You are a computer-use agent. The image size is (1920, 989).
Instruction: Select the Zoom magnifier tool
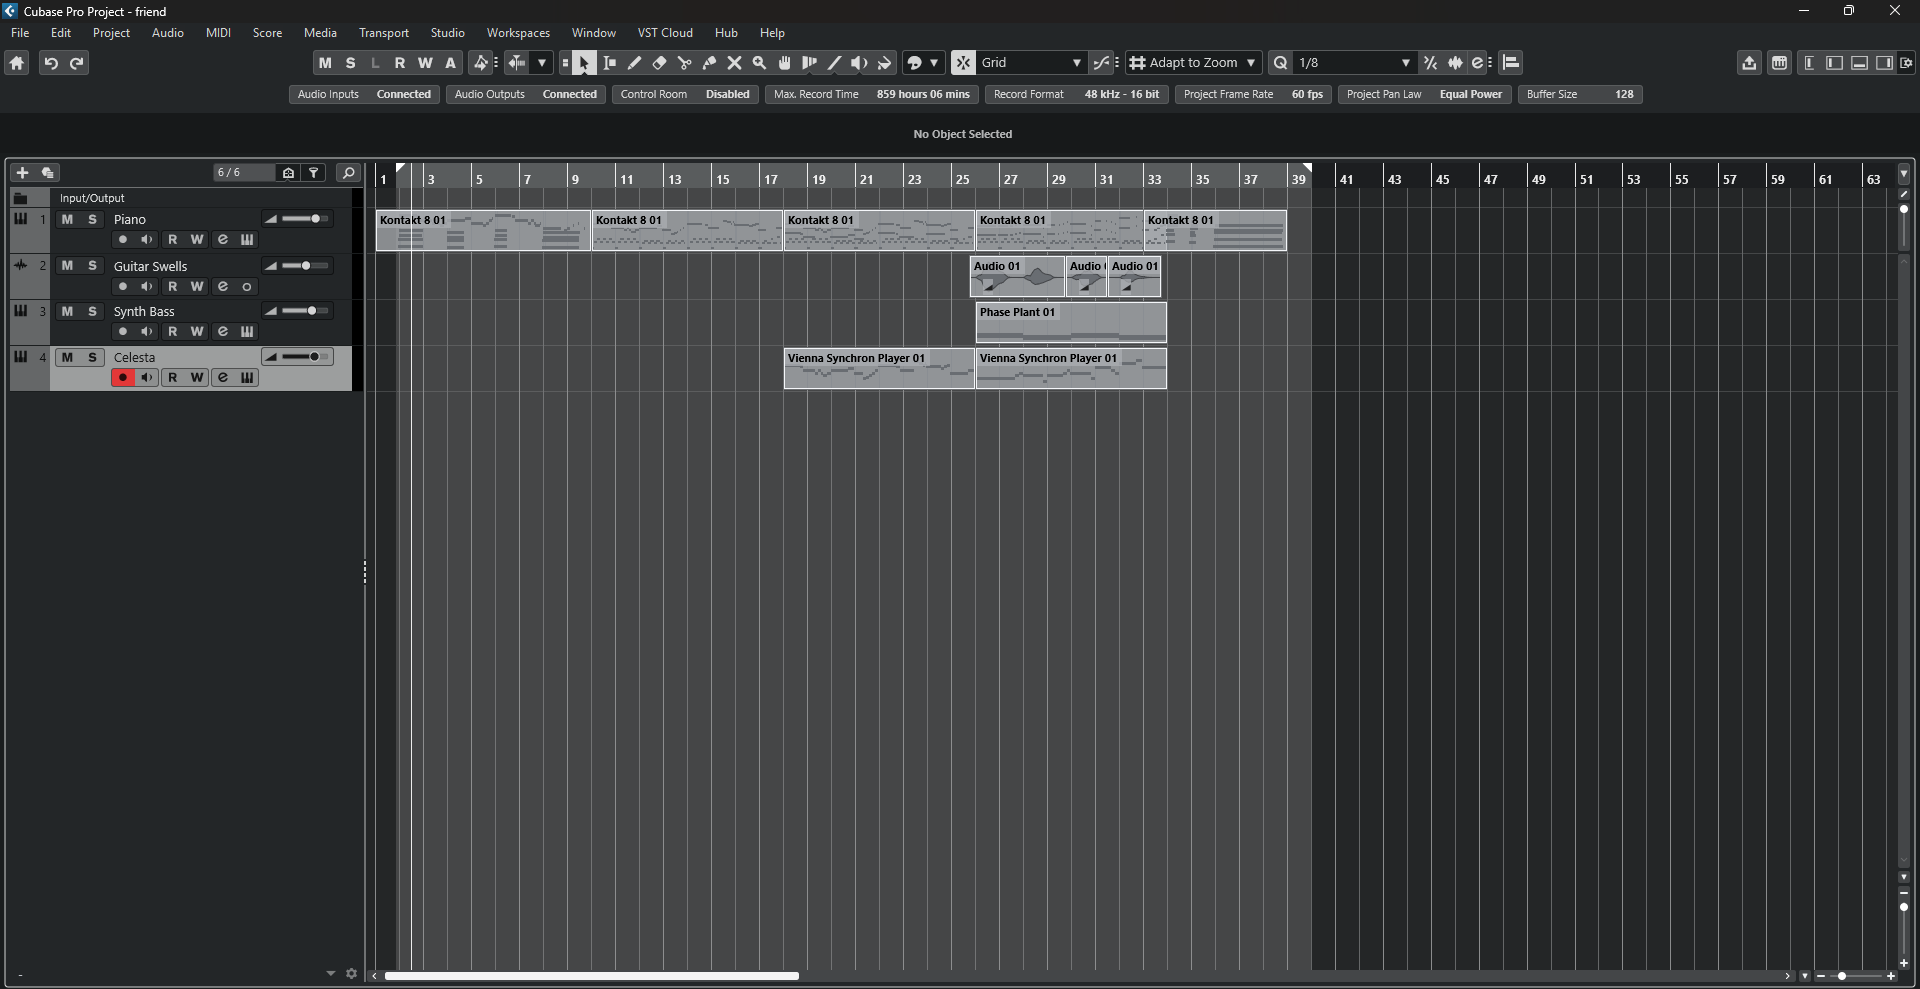(759, 63)
